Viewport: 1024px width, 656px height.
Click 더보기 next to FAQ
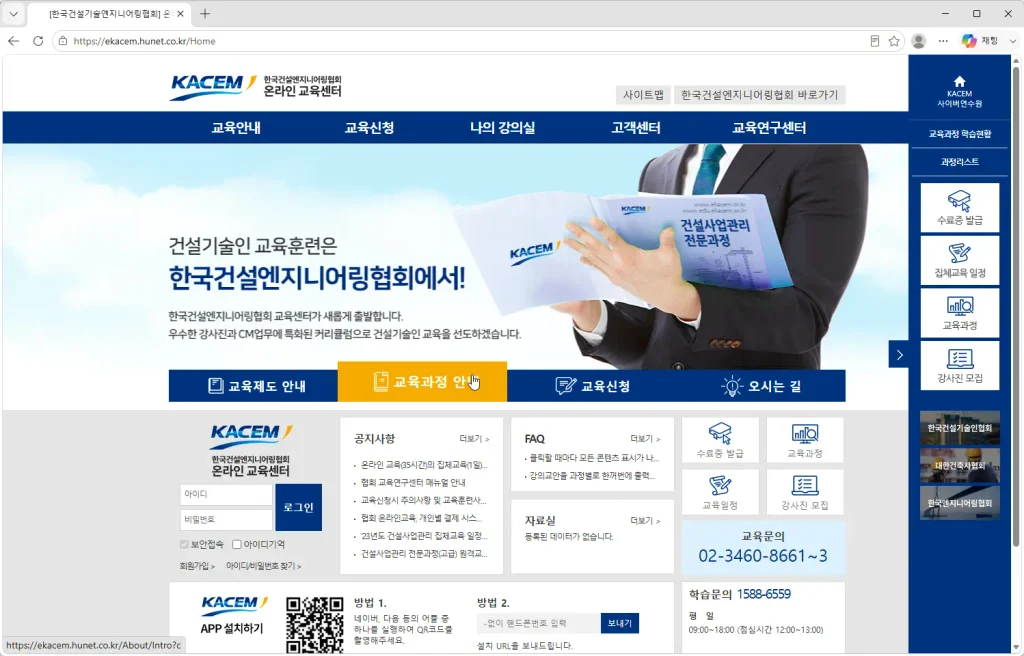pyautogui.click(x=645, y=439)
